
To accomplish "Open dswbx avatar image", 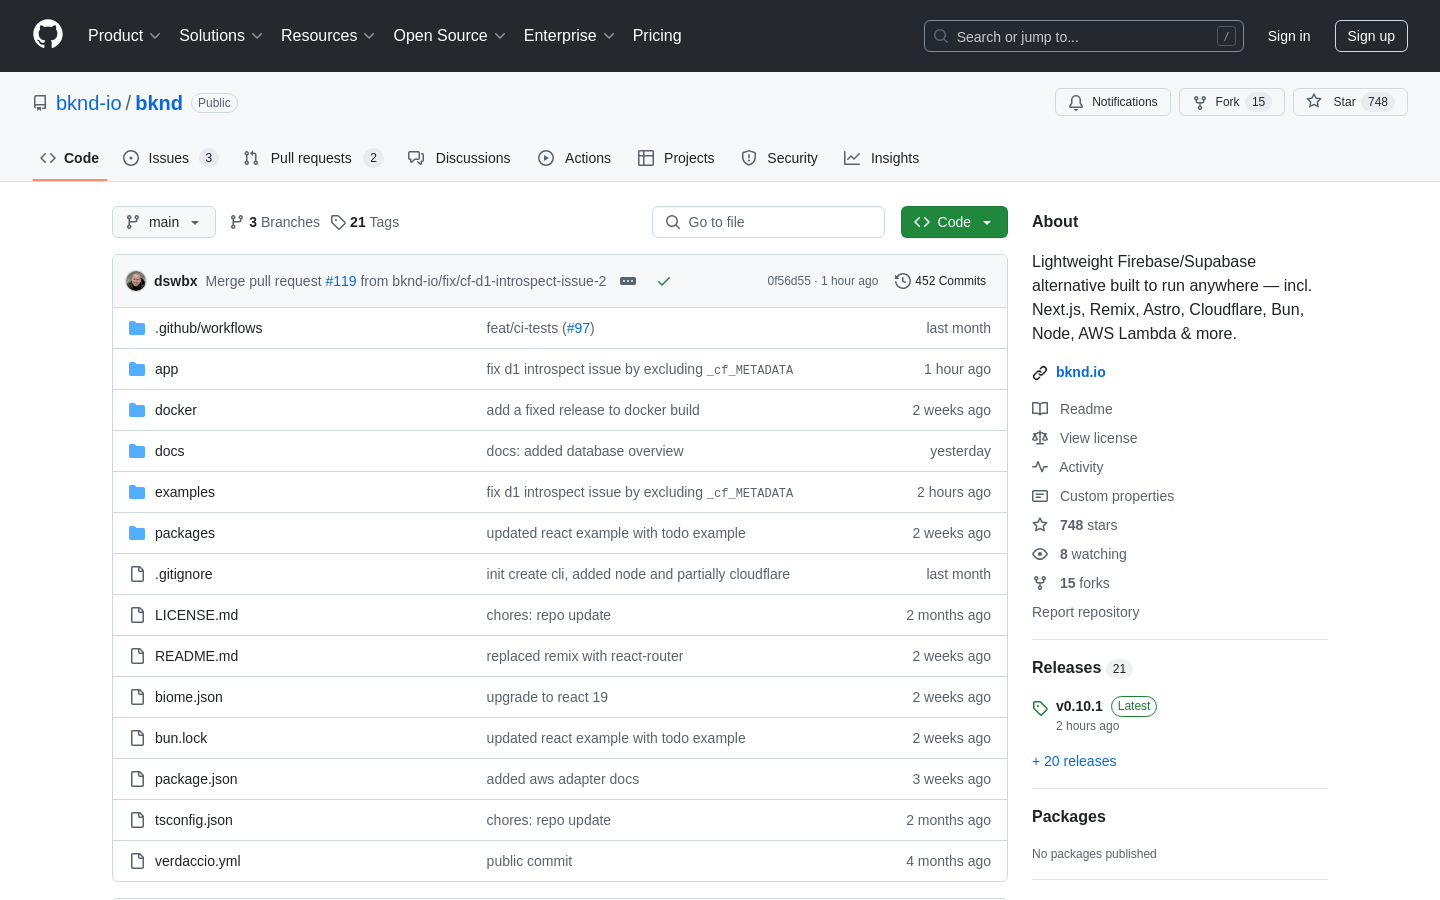I will pos(136,281).
